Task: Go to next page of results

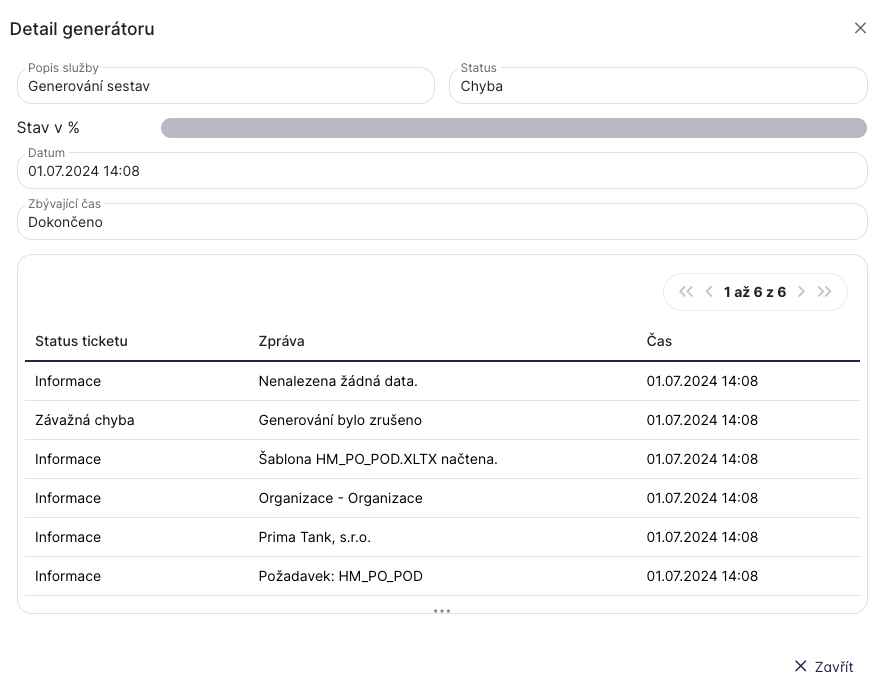Action: pos(801,292)
